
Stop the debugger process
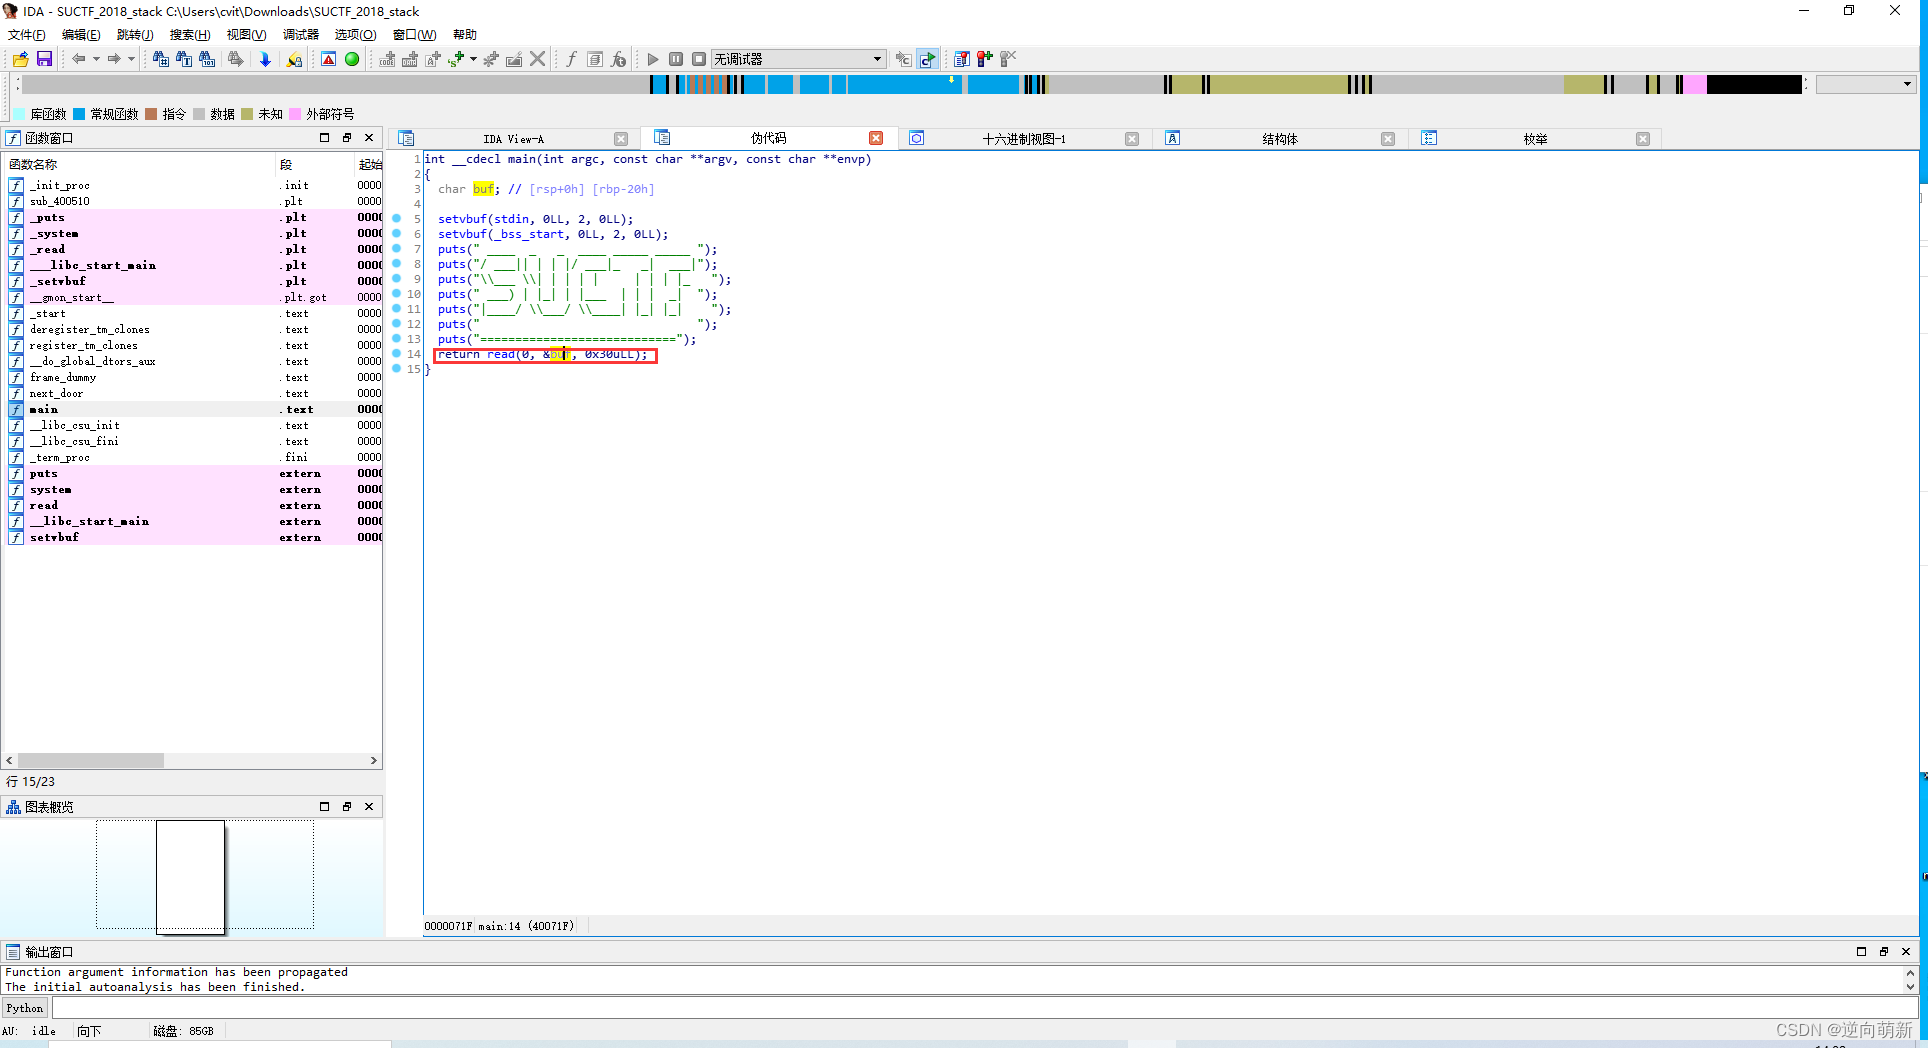point(699,59)
